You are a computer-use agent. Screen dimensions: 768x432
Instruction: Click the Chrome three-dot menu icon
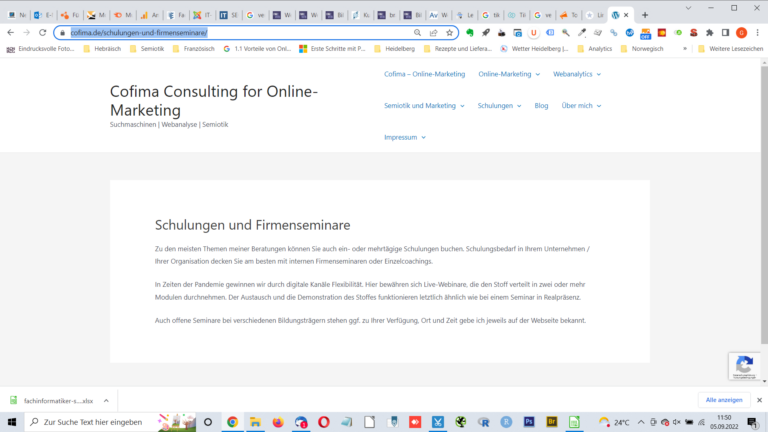coord(756,32)
